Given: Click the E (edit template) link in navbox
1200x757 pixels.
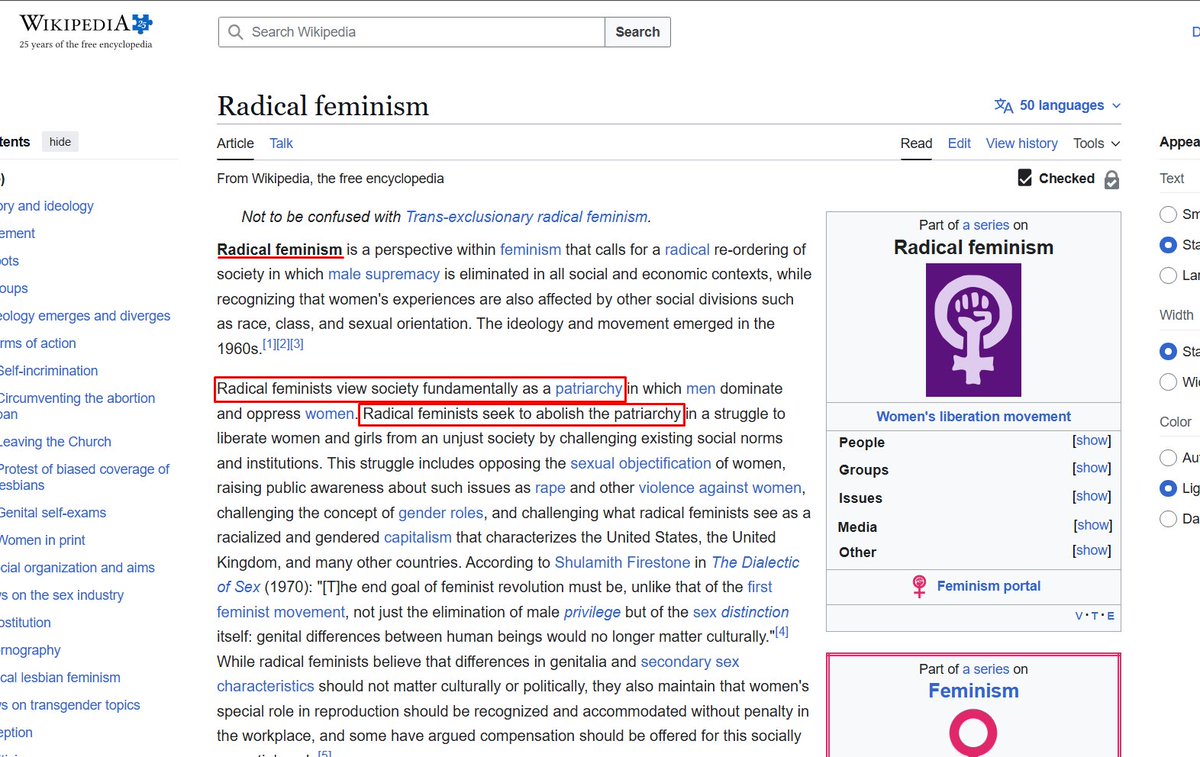Looking at the screenshot, I should pyautogui.click(x=1111, y=616).
